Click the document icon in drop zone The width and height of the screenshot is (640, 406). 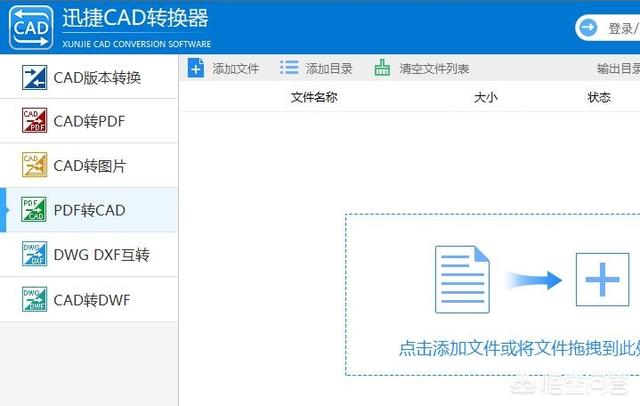(x=462, y=280)
